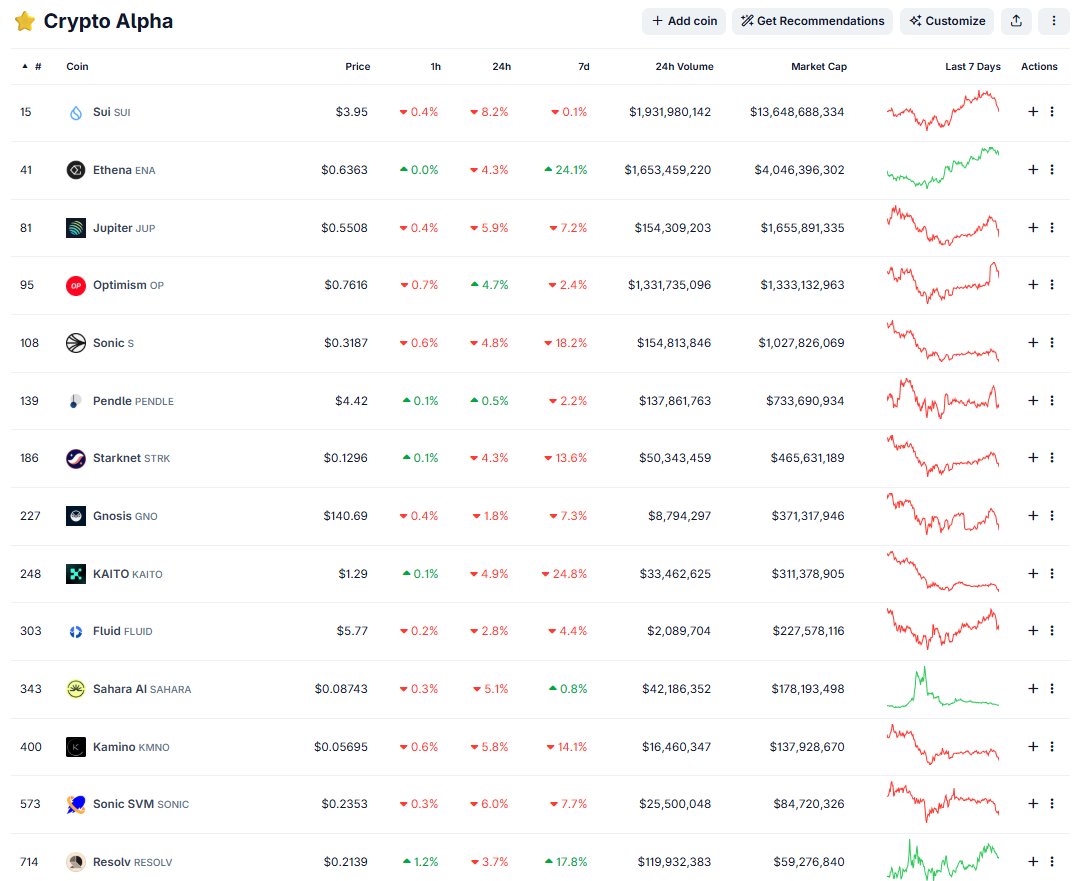Screen dimensions: 1079x881
Task: Click the Get Recommendations button
Action: pyautogui.click(x=812, y=21)
